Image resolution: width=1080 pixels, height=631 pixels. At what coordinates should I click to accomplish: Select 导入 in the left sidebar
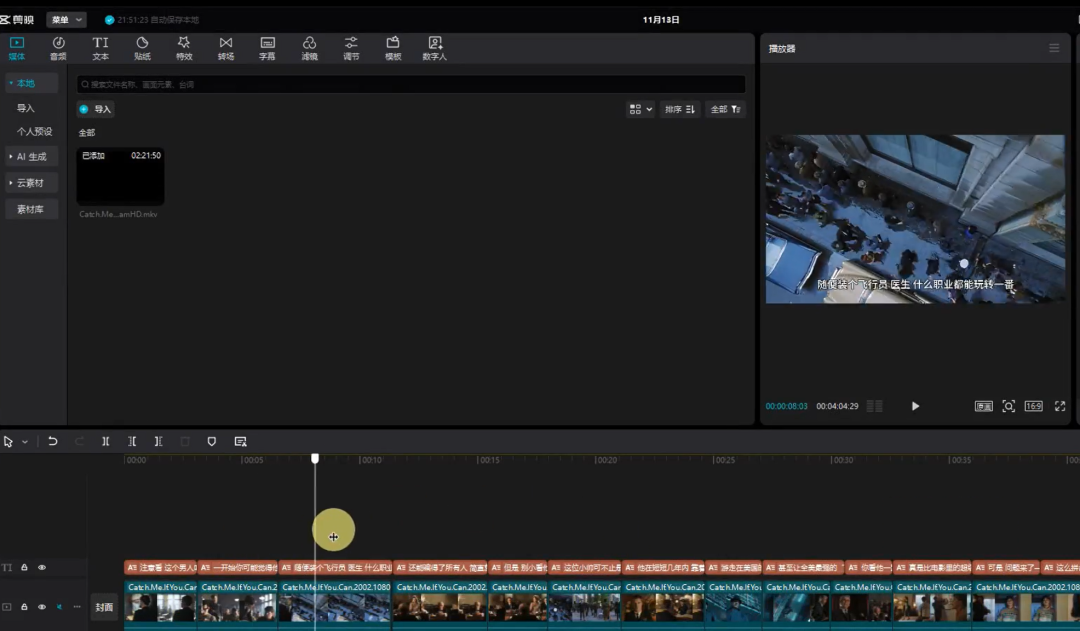point(25,108)
